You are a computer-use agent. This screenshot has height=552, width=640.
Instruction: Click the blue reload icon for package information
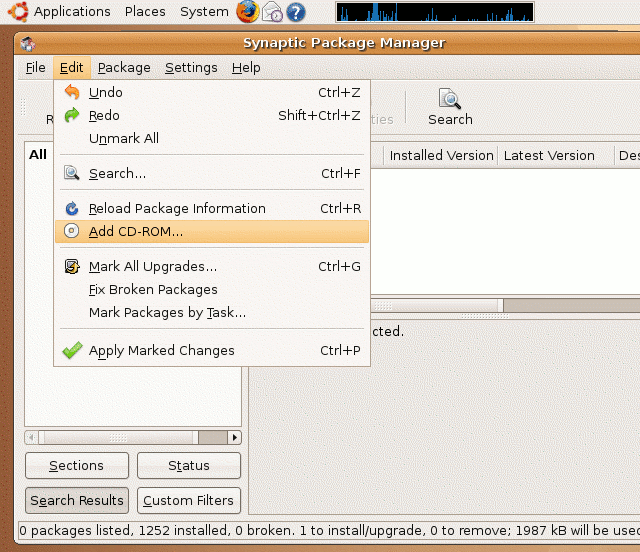pos(72,208)
